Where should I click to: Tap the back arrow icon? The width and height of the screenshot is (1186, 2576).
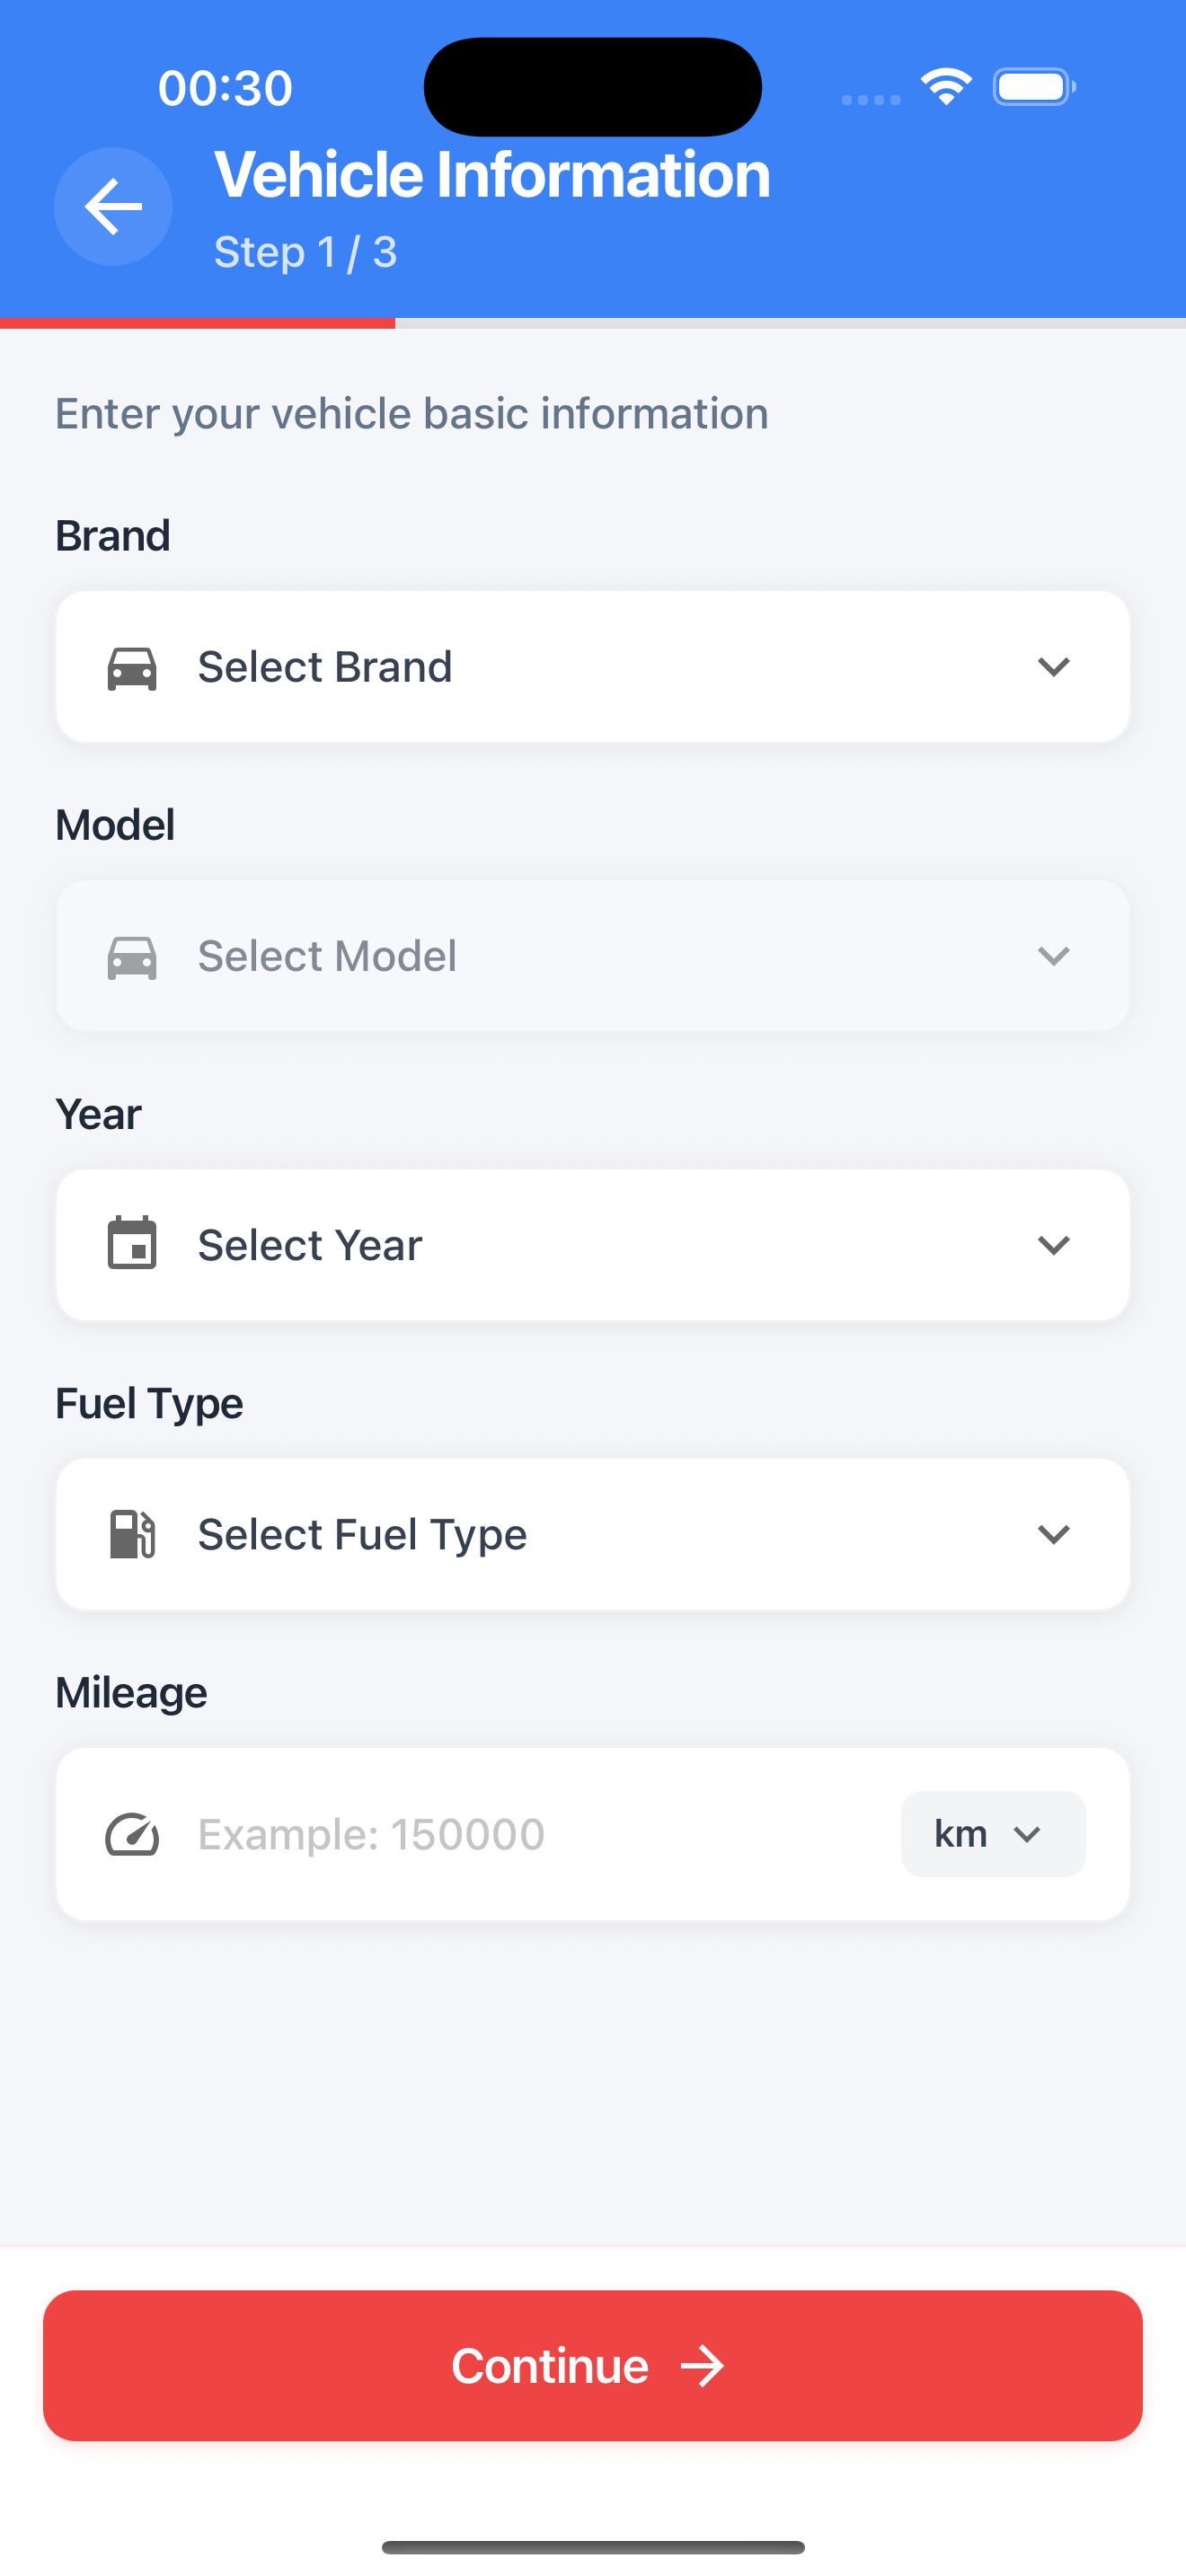113,207
